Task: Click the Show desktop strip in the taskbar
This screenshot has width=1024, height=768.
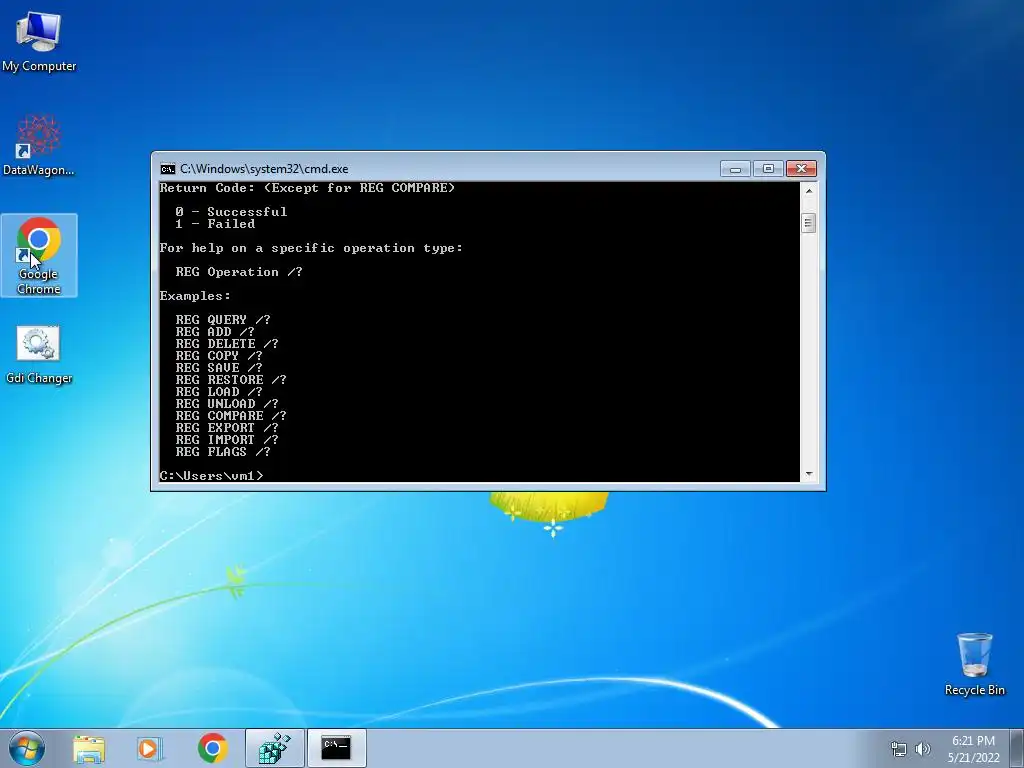Action: coord(1017,748)
